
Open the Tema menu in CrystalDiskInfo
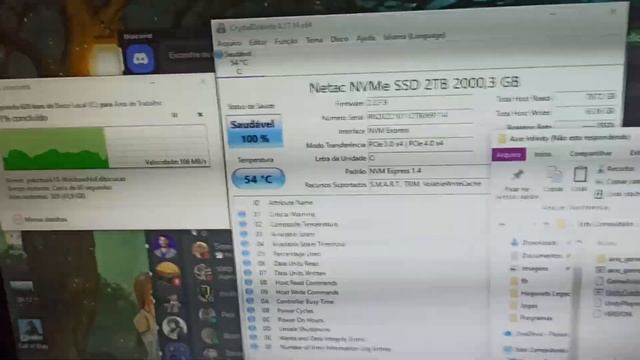point(314,40)
